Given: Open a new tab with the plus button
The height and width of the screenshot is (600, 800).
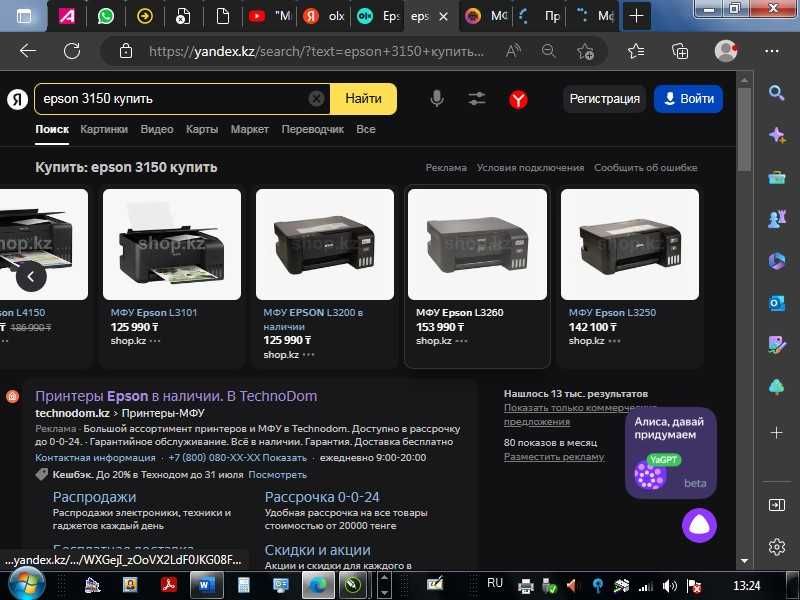Looking at the screenshot, I should tap(636, 16).
